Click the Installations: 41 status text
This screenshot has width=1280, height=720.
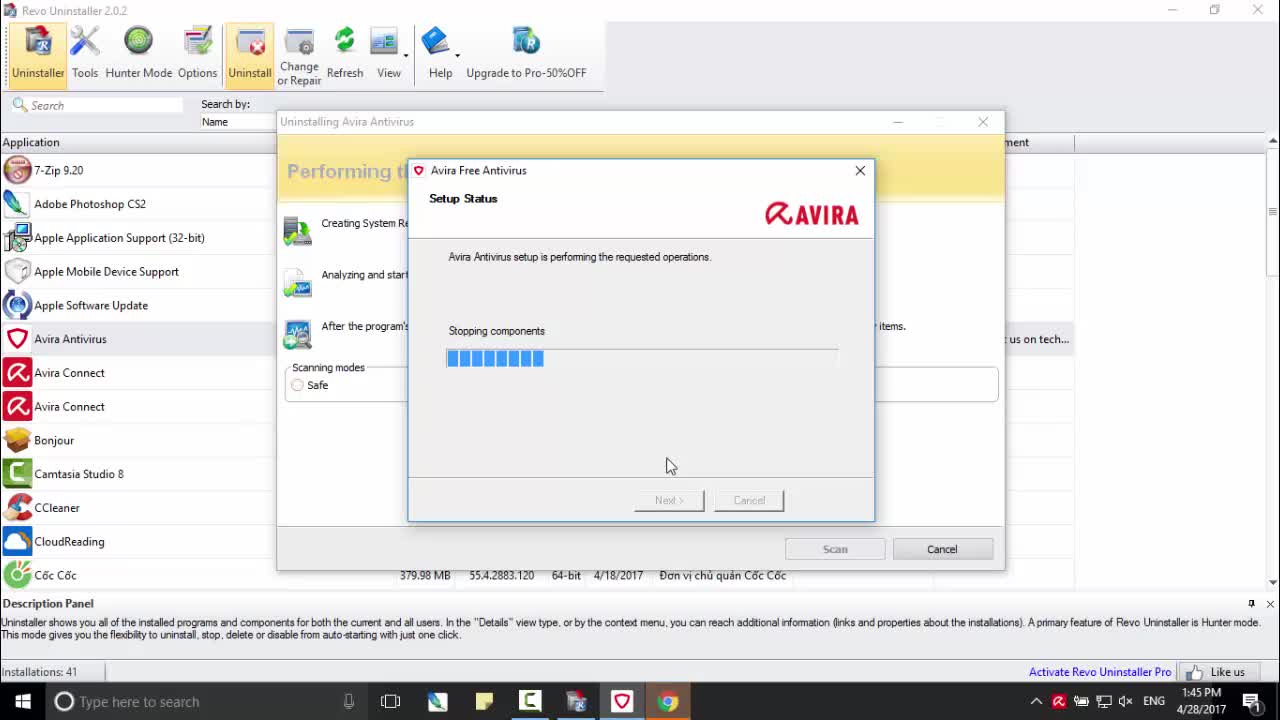coord(40,672)
